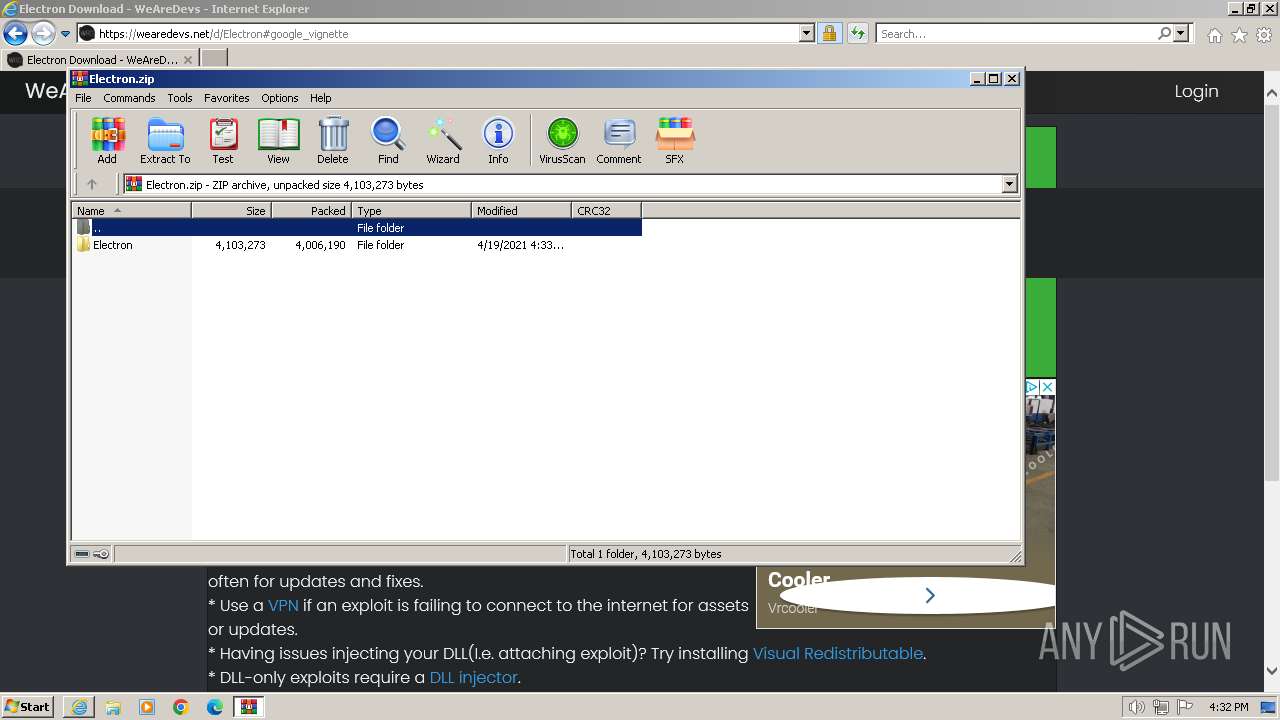Select the parent '..' folder row
The width and height of the screenshot is (1280, 720).
(x=356, y=228)
